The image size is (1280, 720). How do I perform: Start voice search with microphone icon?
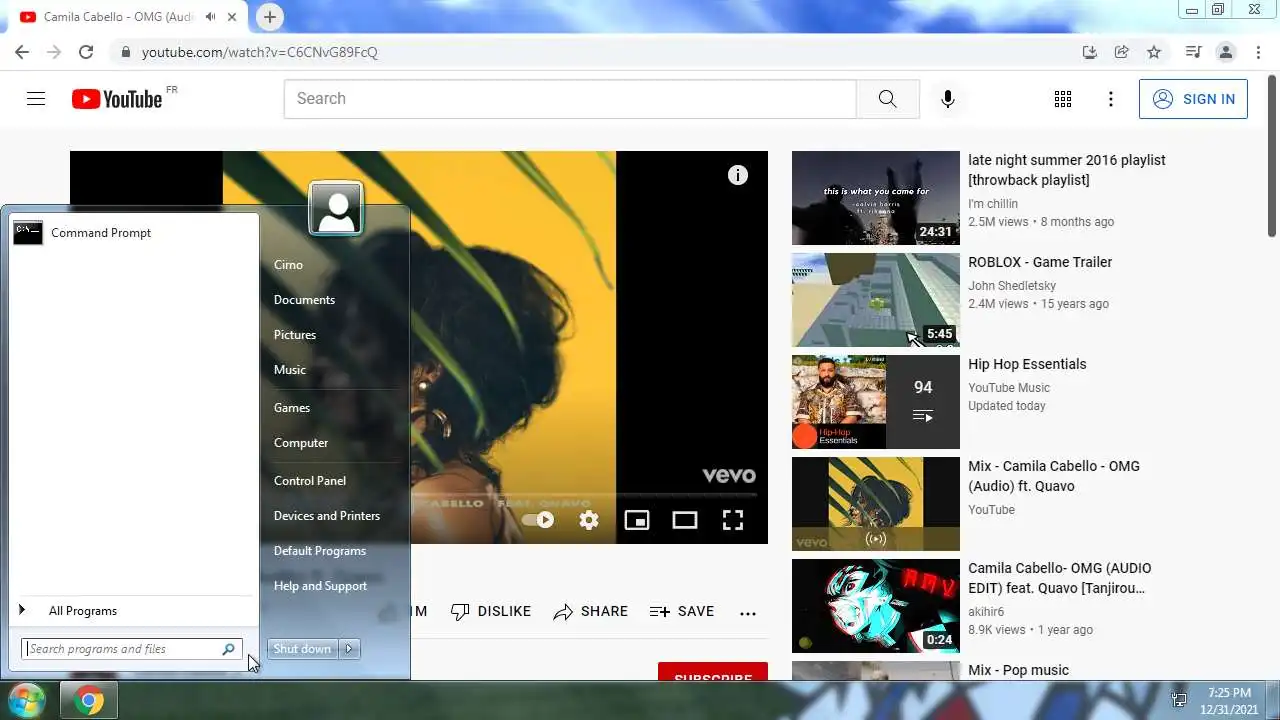[x=947, y=99]
